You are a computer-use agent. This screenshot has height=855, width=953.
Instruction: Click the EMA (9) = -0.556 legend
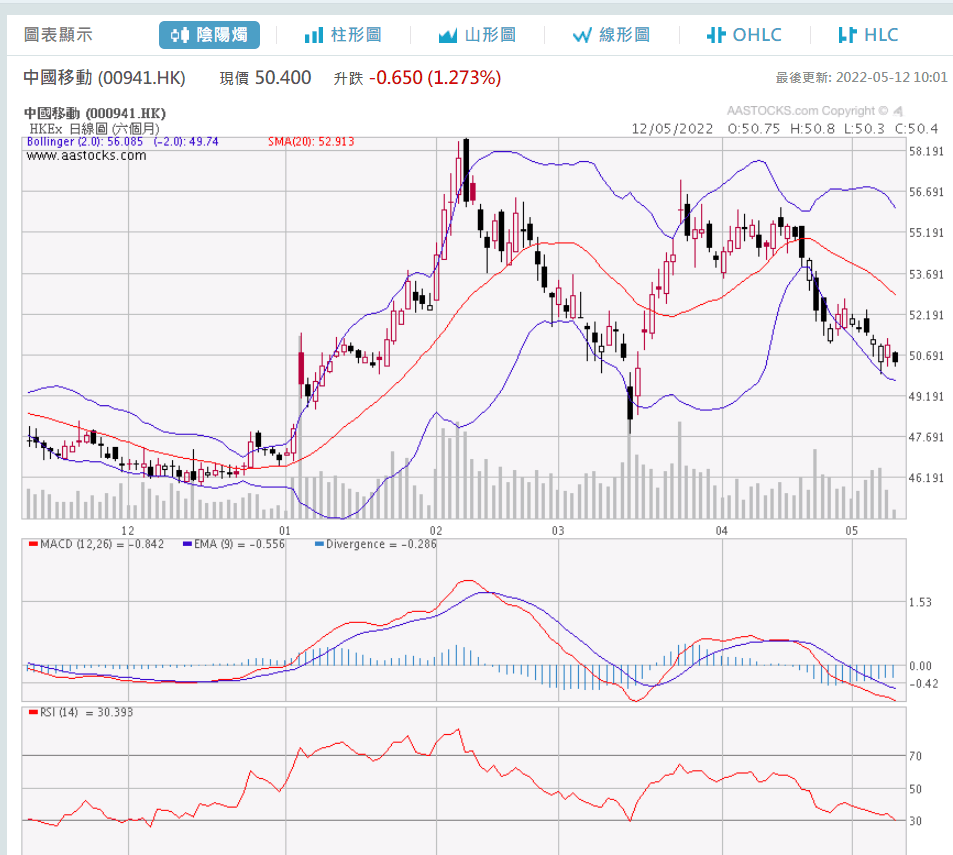(234, 544)
